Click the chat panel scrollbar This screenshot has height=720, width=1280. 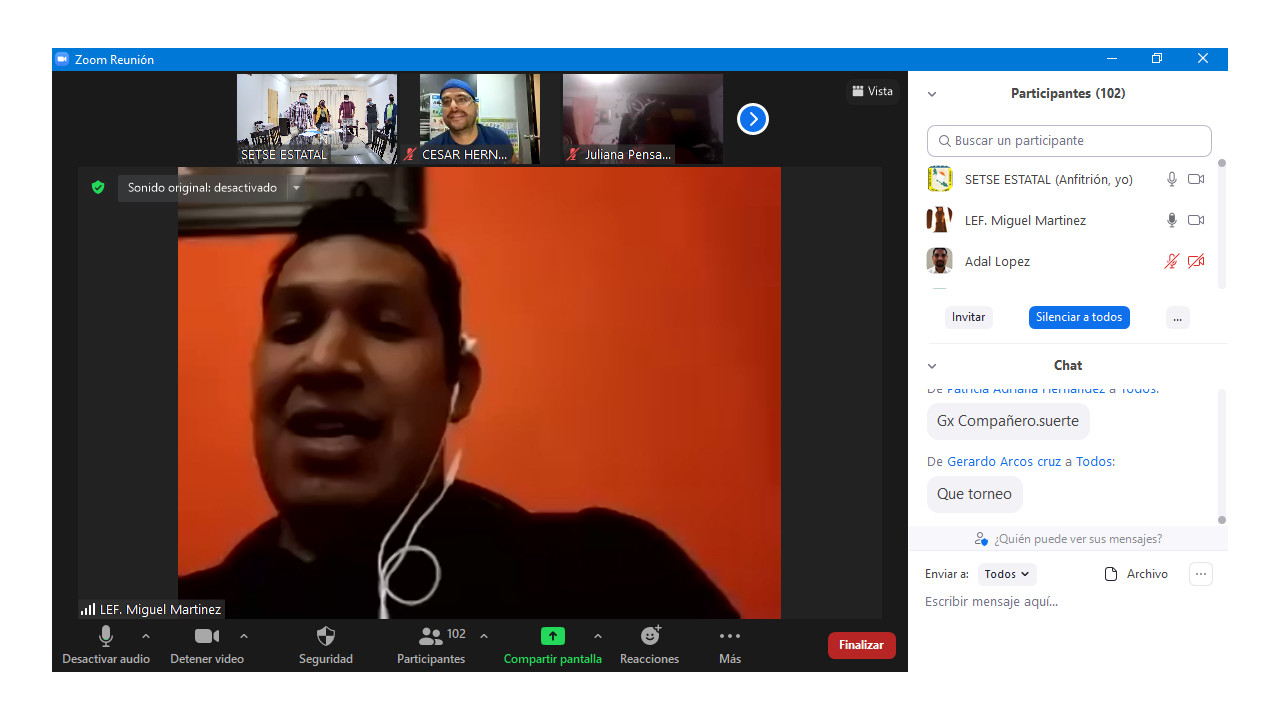pos(1222,455)
